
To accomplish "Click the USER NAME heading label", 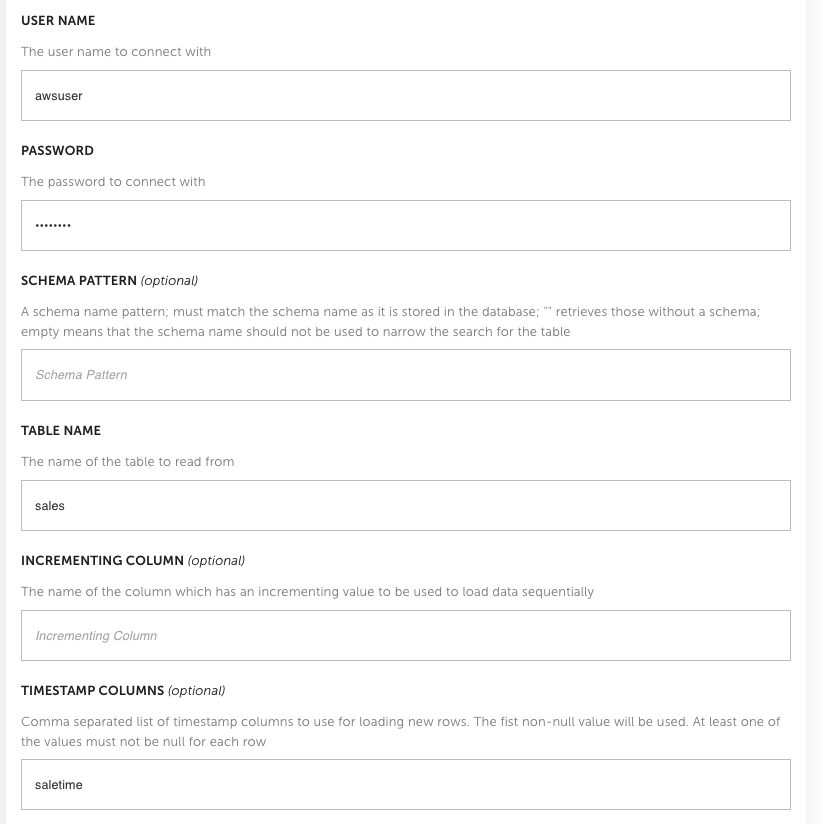I will point(58,20).
